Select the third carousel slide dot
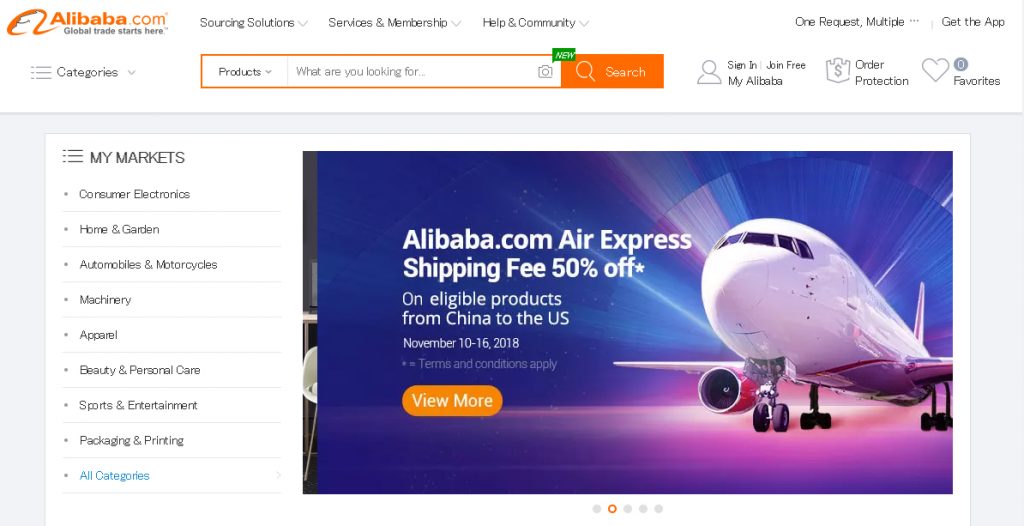Screen dimensions: 1024x526 click(x=628, y=508)
